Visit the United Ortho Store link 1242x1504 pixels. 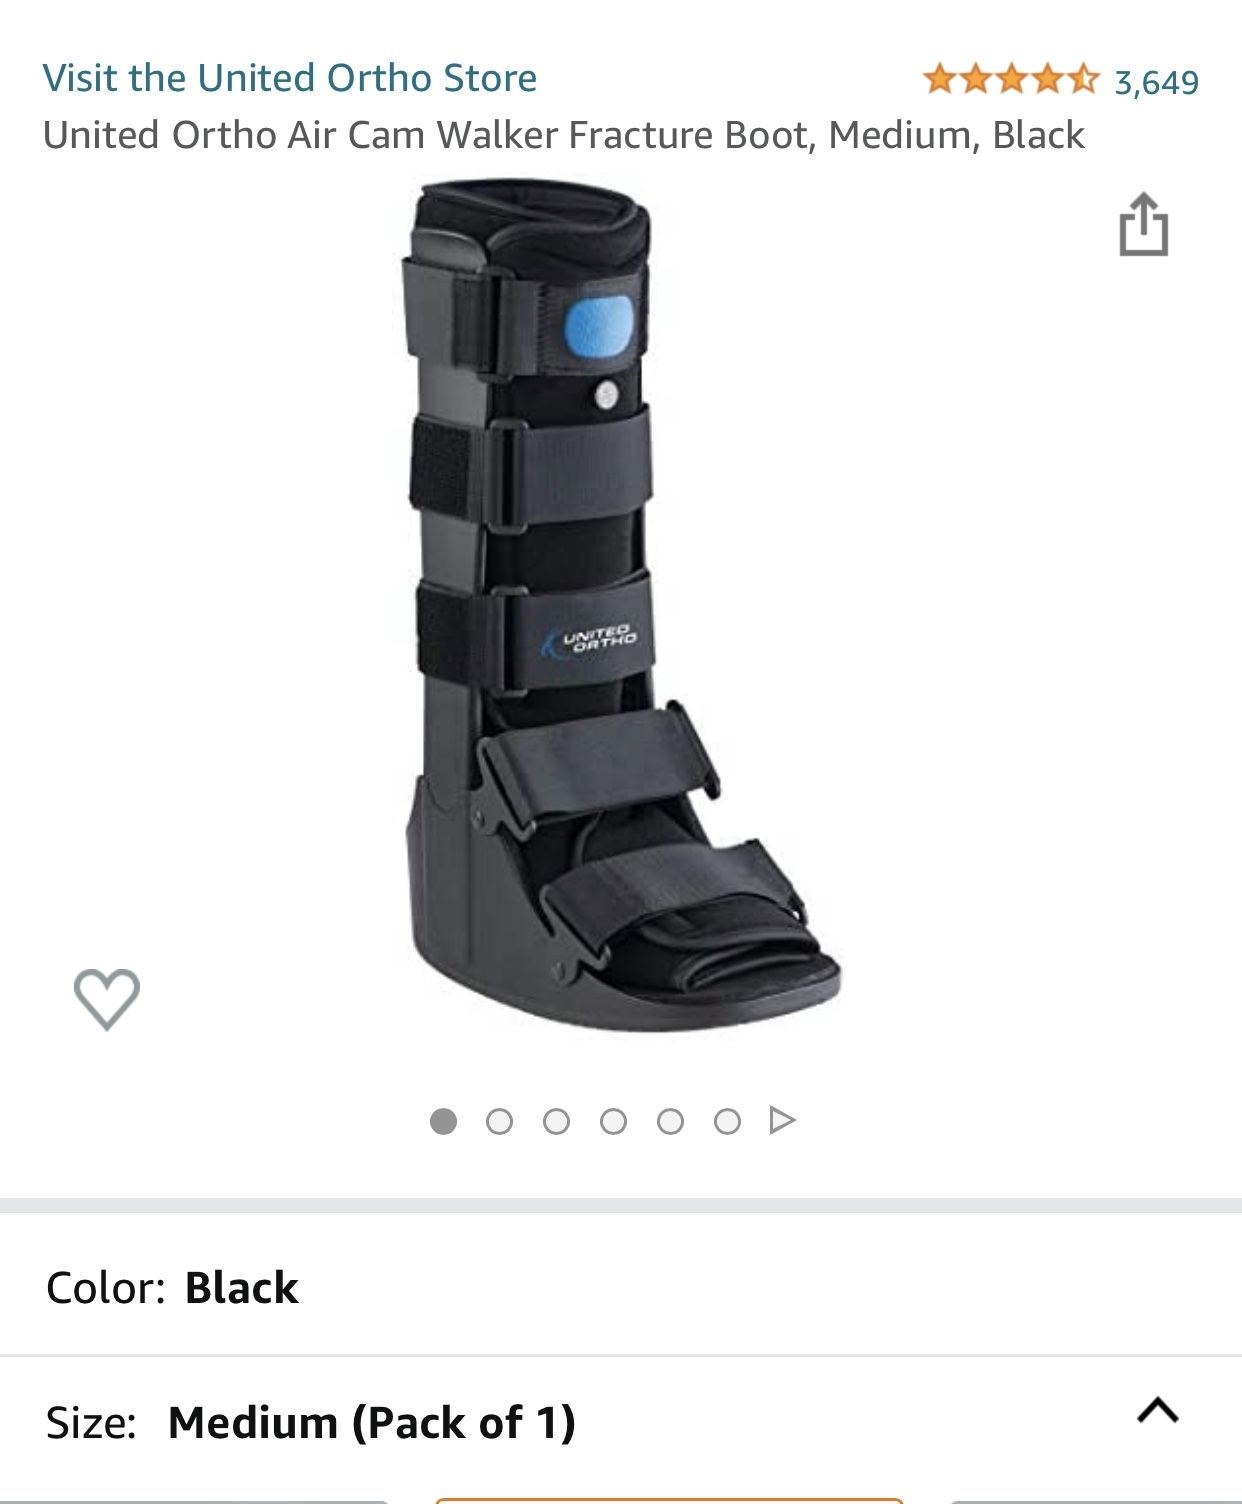click(x=290, y=78)
